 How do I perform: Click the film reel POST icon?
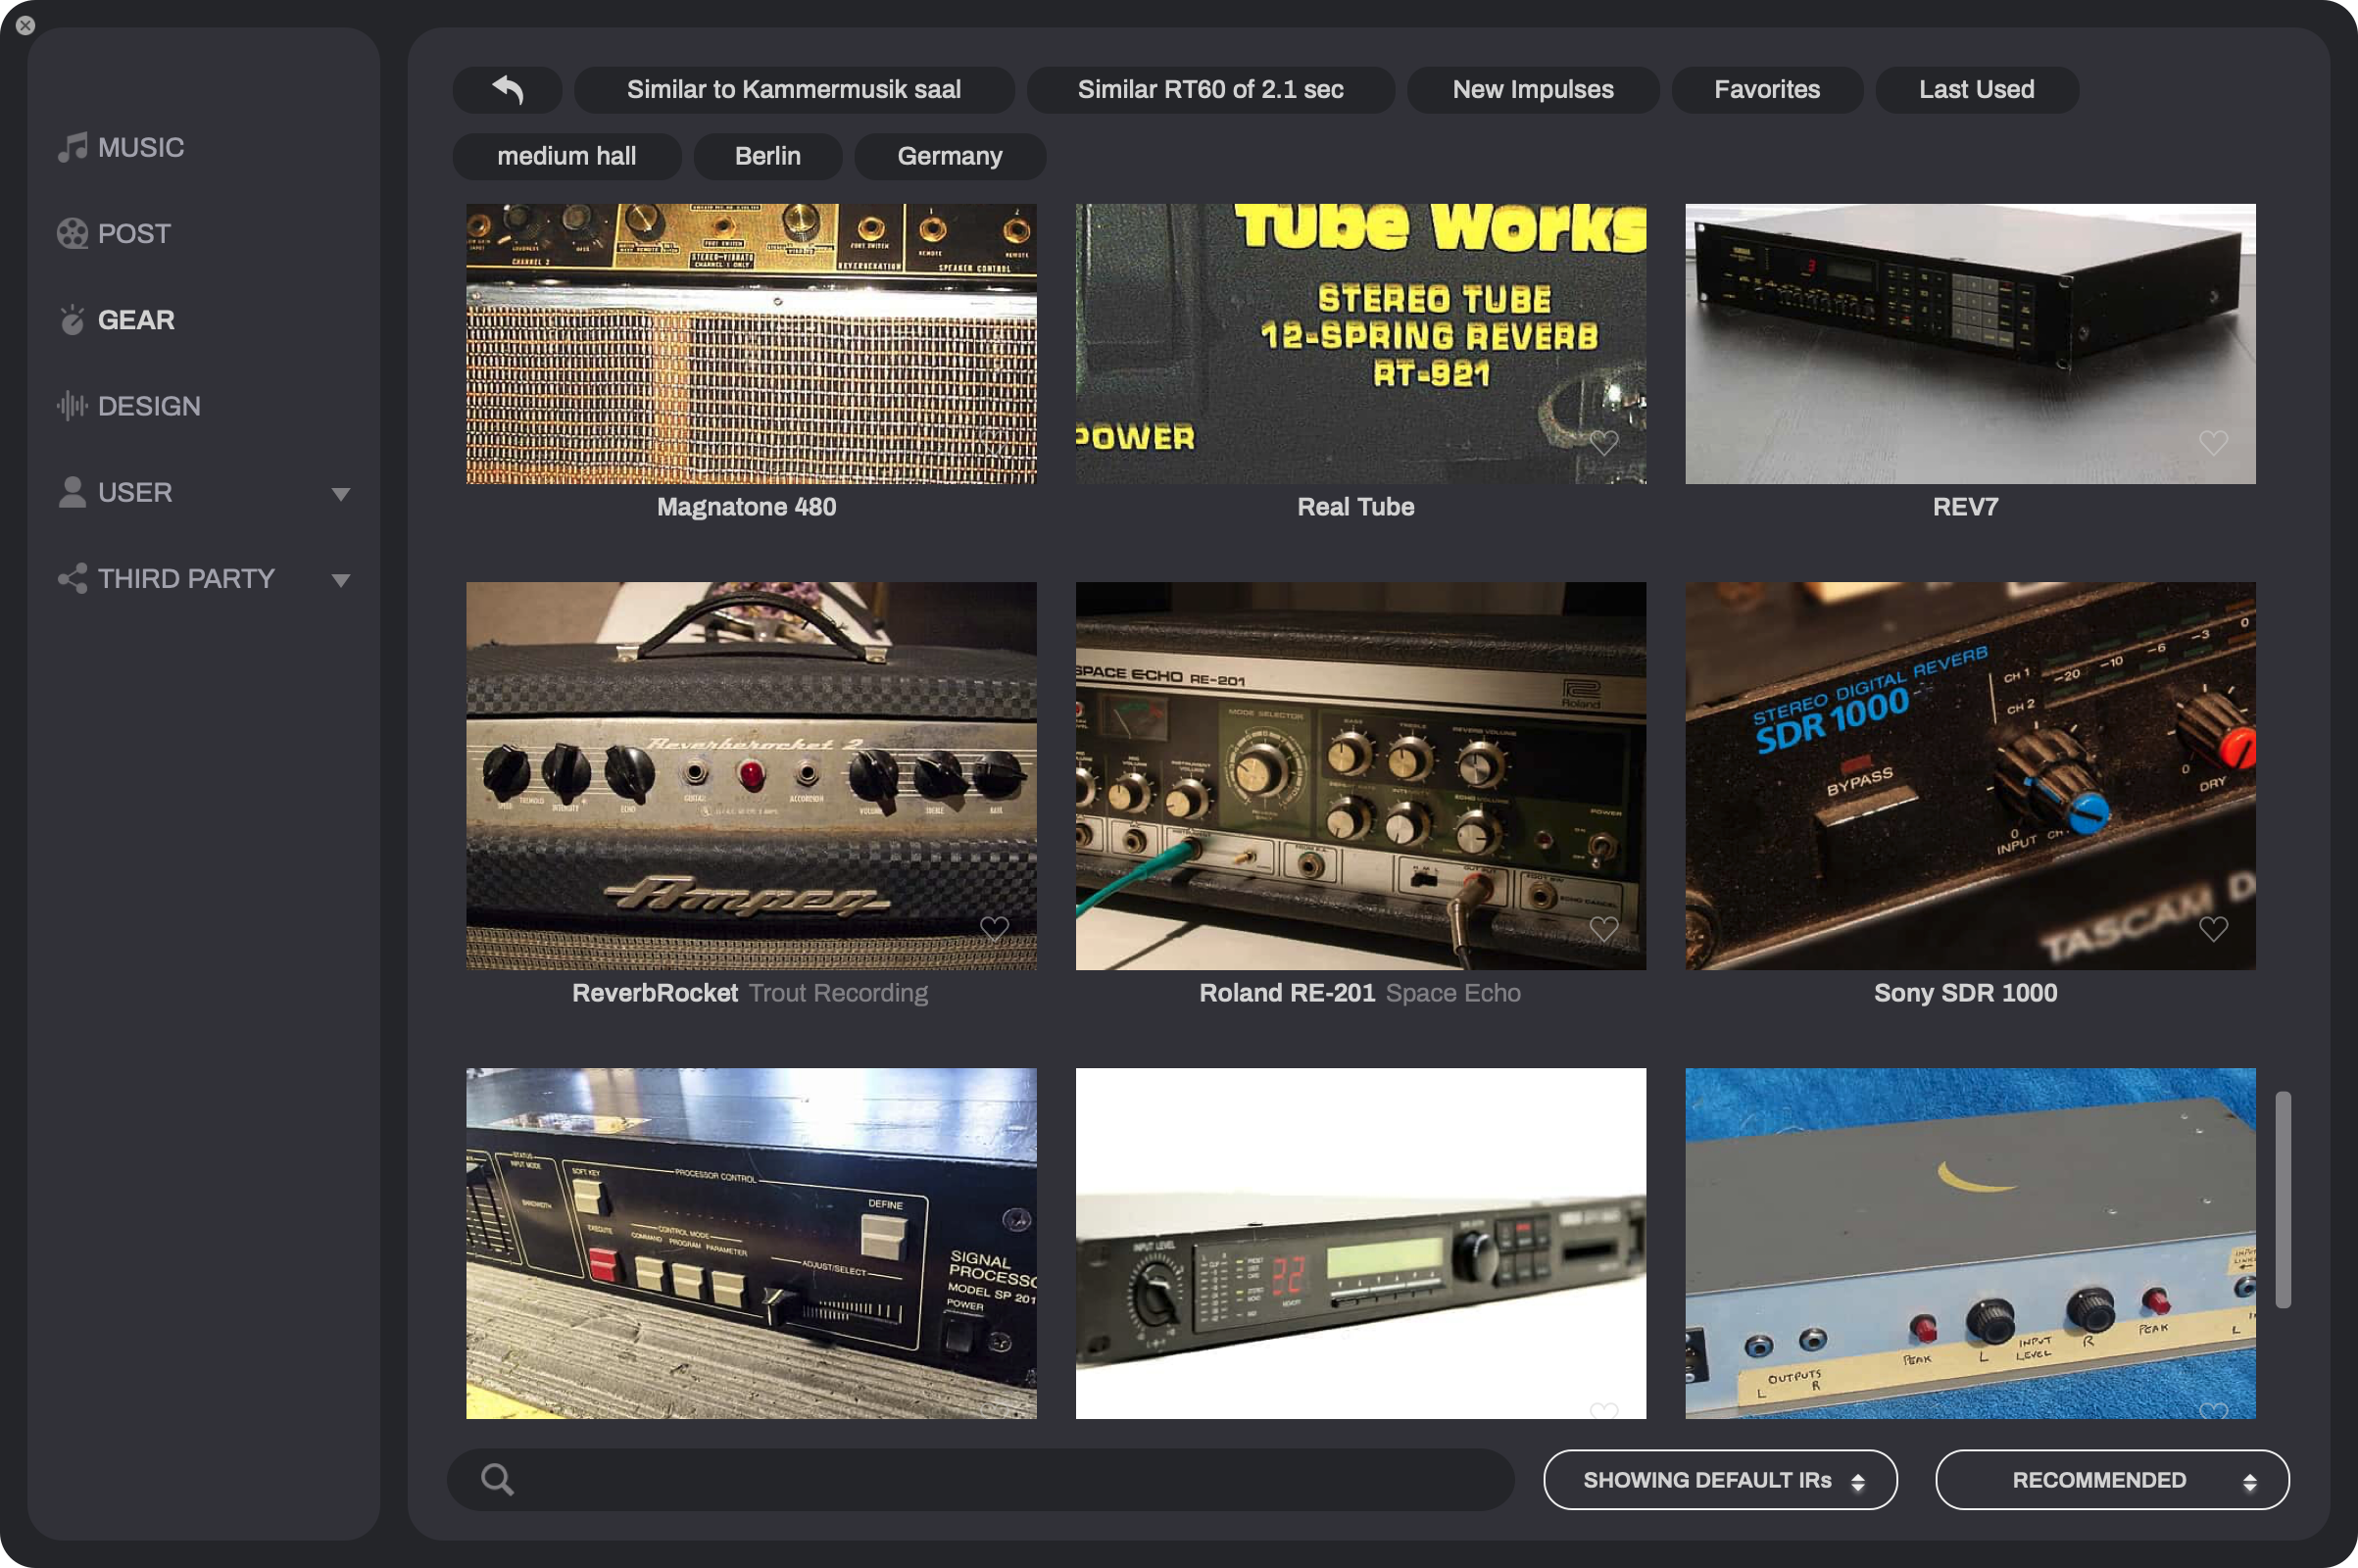(72, 233)
